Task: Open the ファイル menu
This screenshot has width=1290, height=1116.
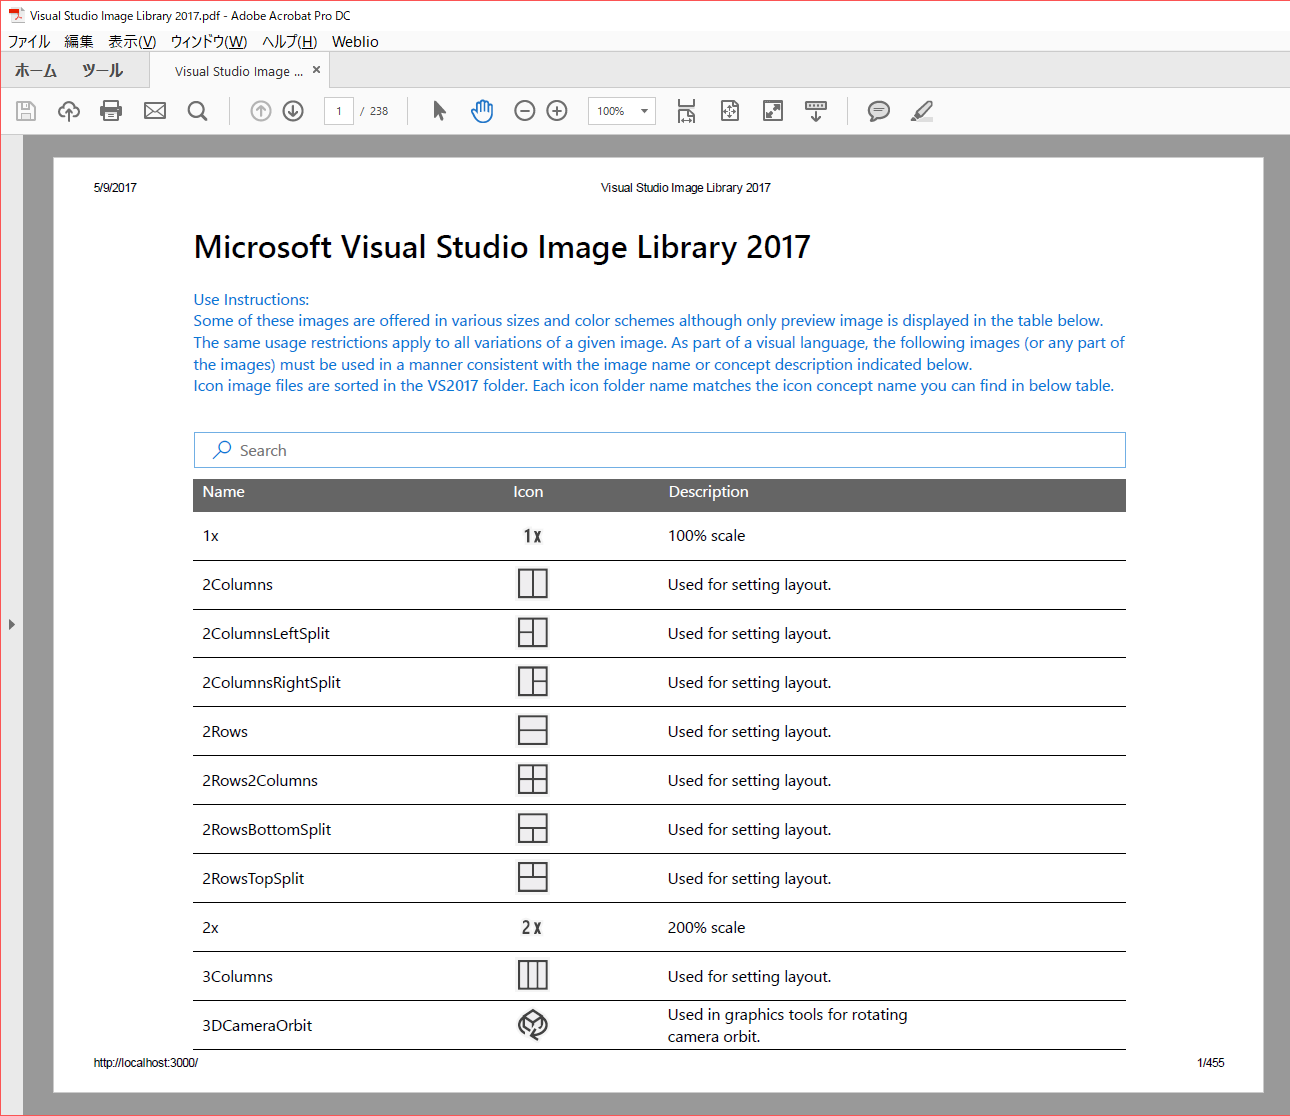Action: coord(29,41)
